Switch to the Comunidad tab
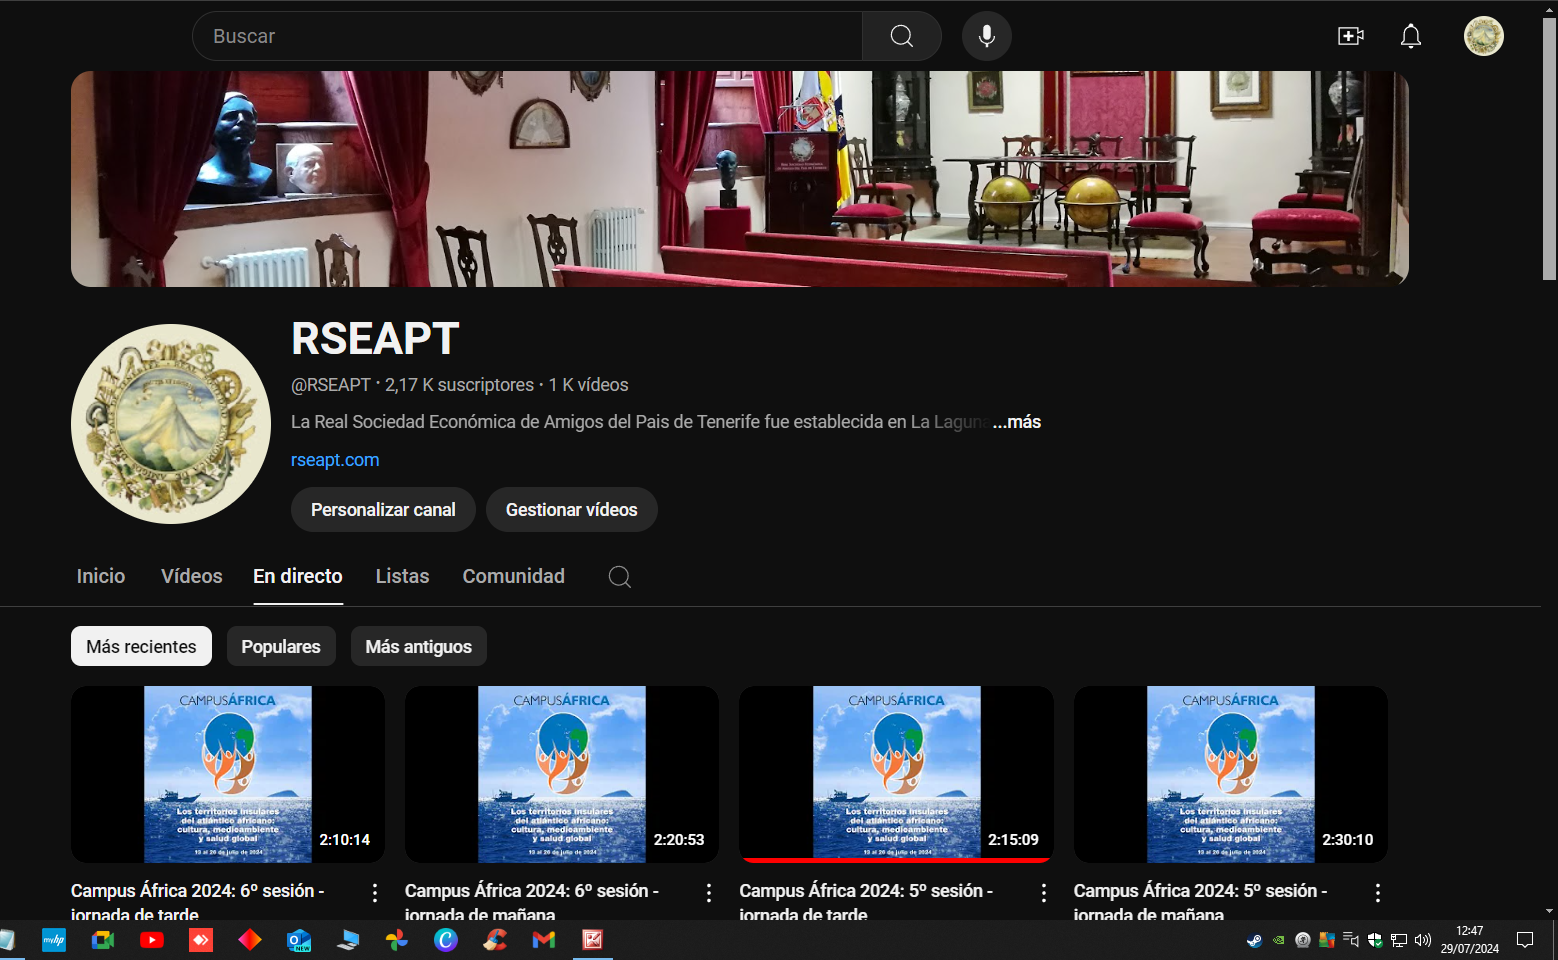1558x960 pixels. pyautogui.click(x=513, y=576)
